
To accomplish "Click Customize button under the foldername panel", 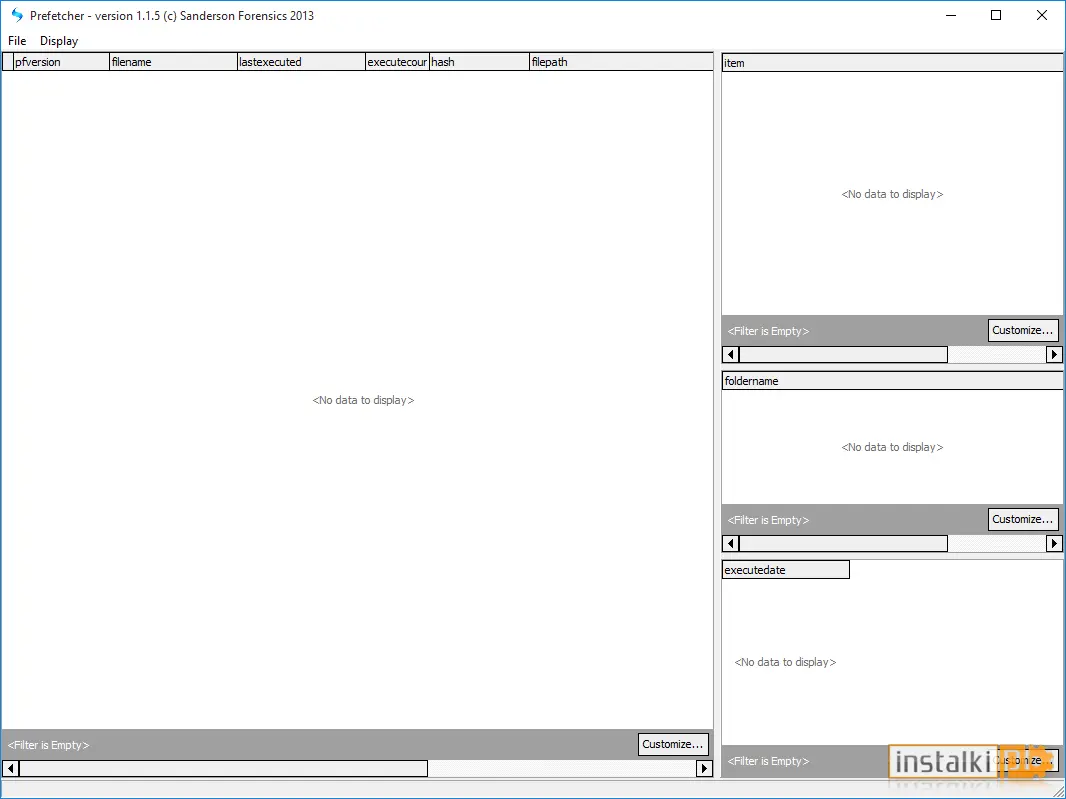I will [1023, 520].
